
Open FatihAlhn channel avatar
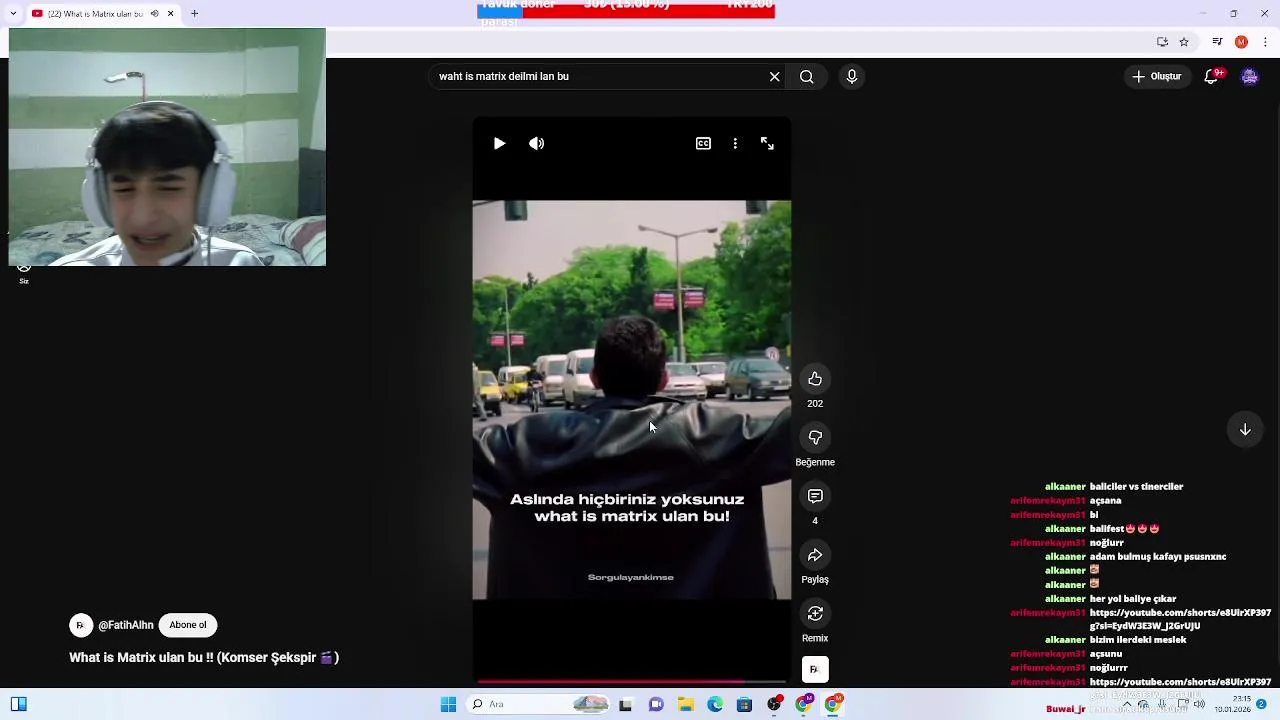click(81, 625)
